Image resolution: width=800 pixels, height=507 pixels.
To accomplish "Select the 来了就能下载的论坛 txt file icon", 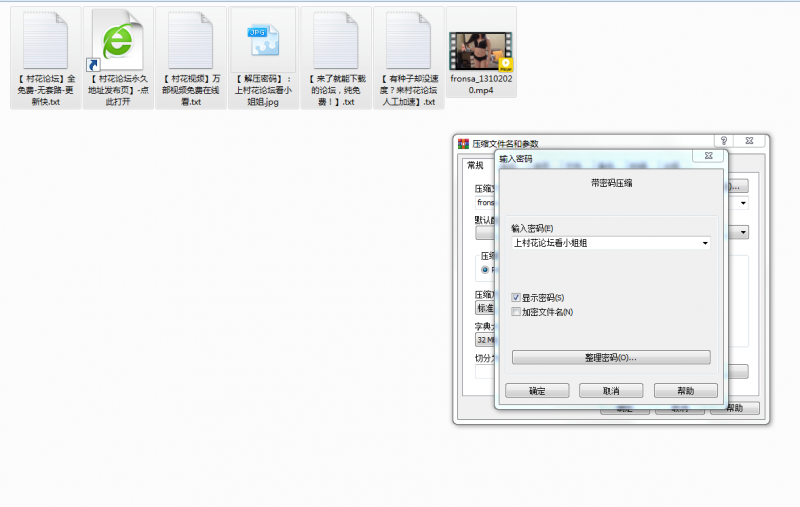I will 336,41.
